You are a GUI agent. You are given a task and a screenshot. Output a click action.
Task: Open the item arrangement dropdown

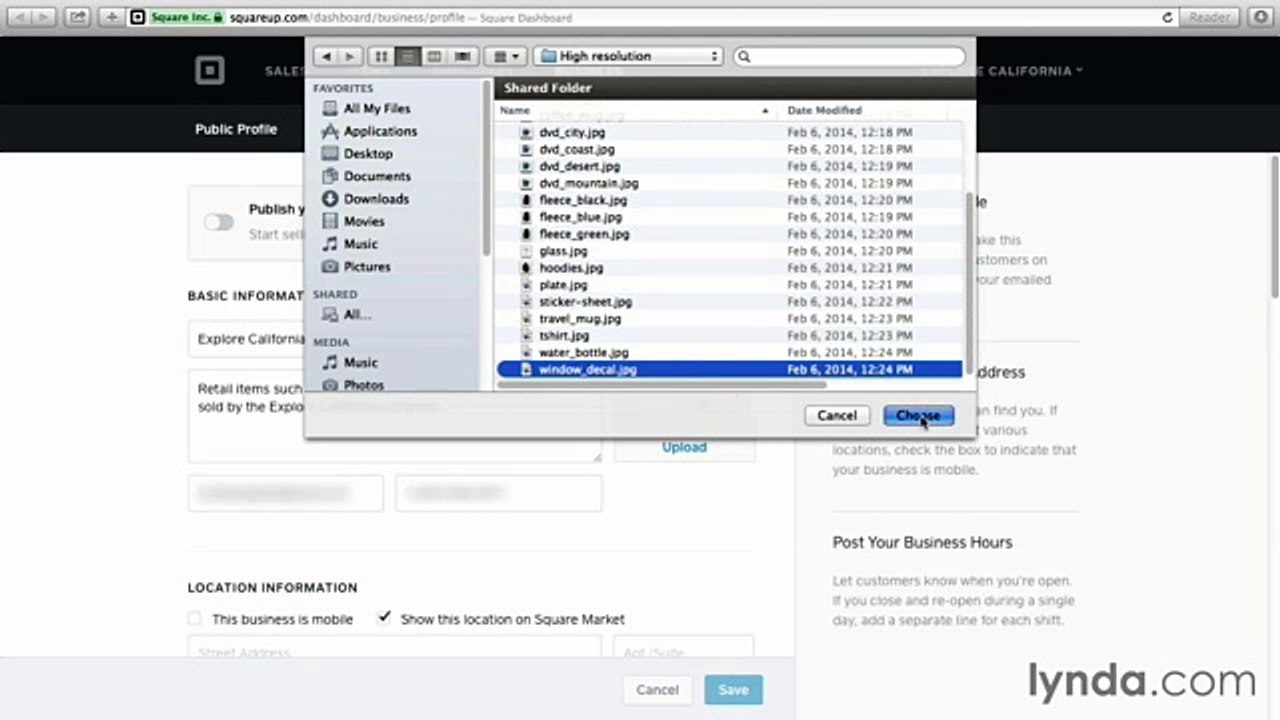point(508,57)
